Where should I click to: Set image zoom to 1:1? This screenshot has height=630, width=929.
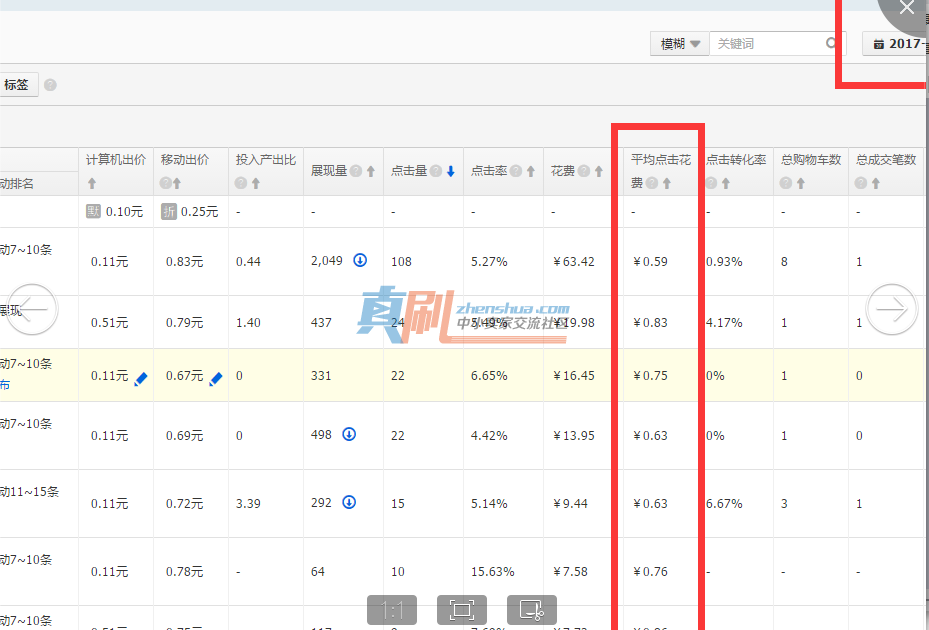pos(392,610)
